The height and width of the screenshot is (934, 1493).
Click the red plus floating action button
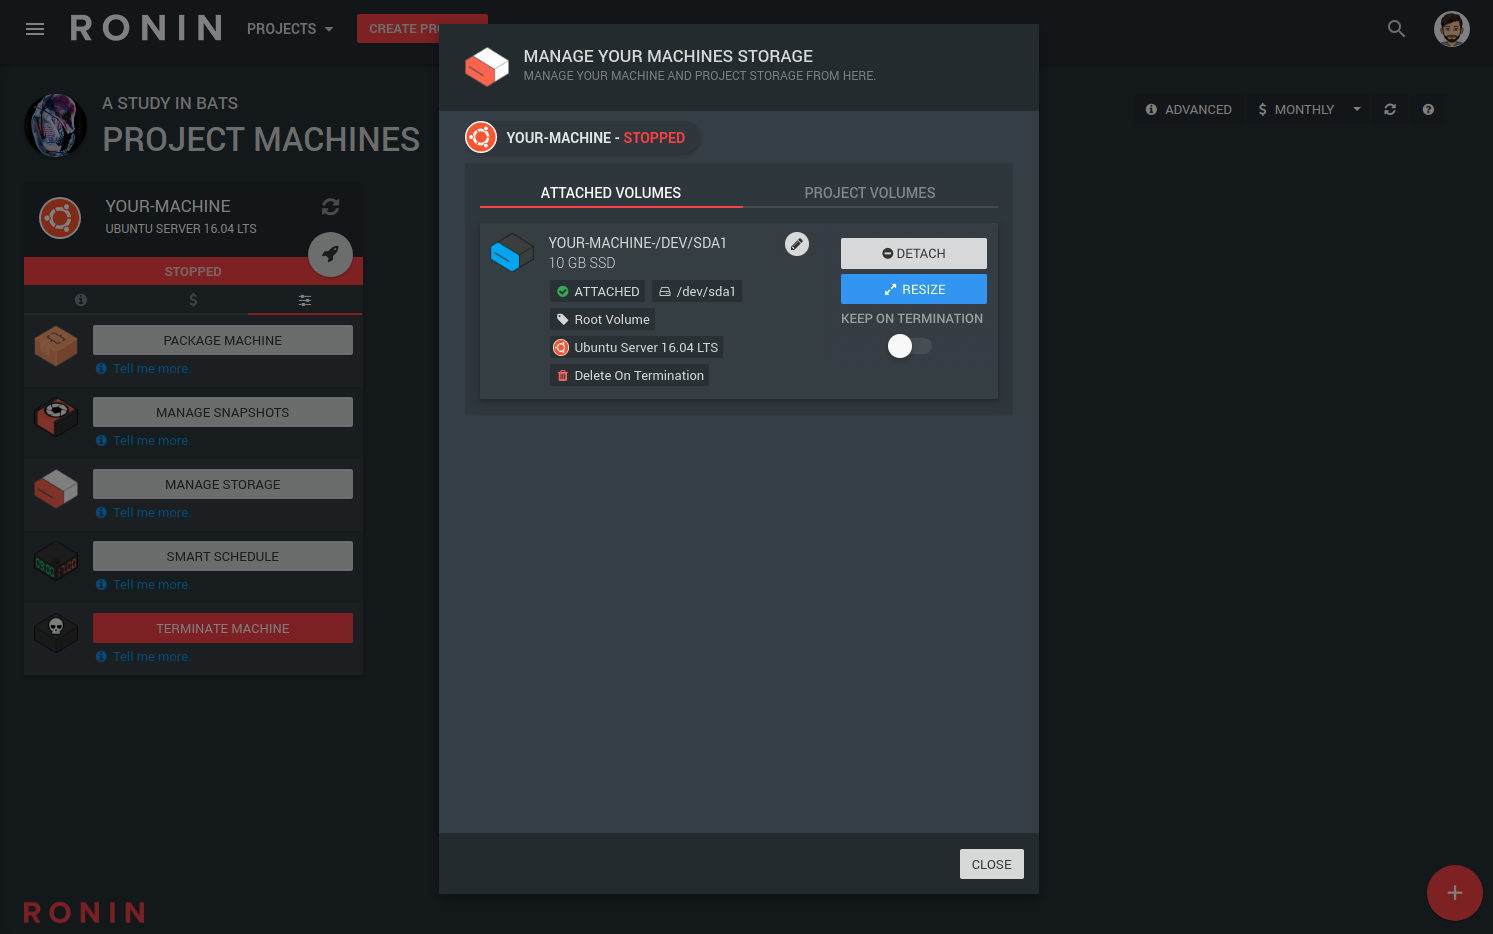1455,893
